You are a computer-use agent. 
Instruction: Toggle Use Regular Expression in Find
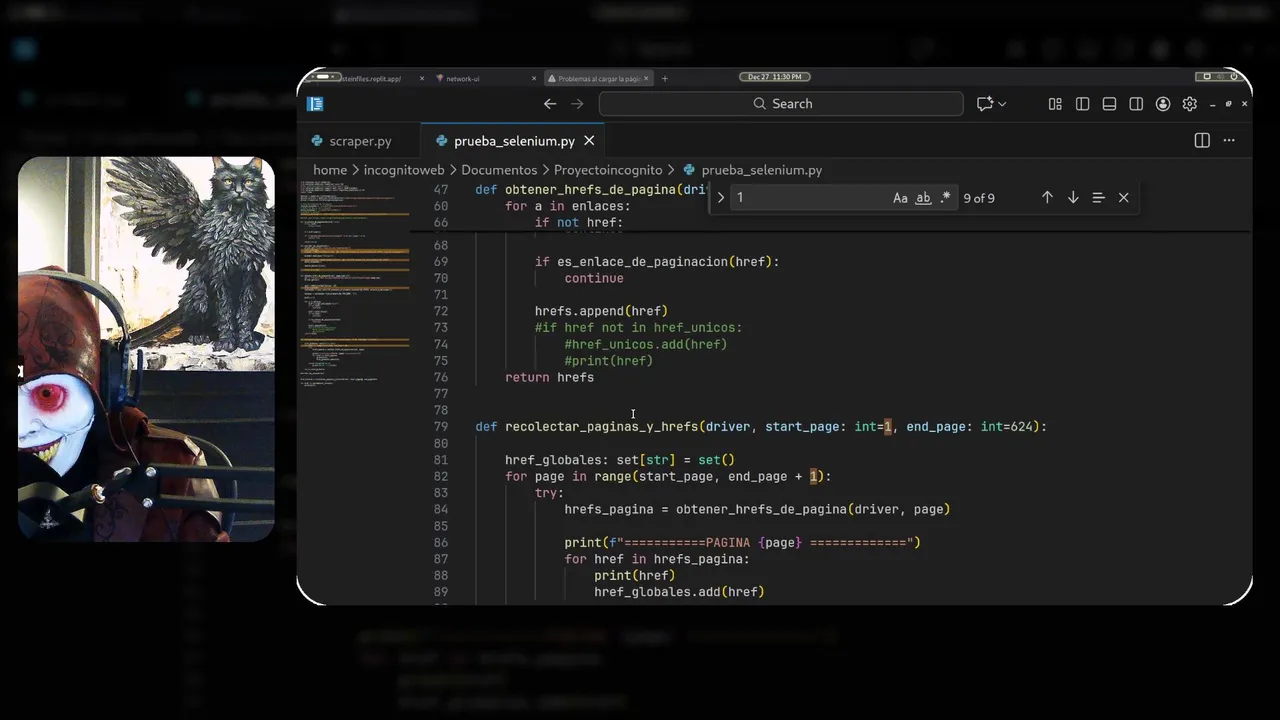[945, 198]
